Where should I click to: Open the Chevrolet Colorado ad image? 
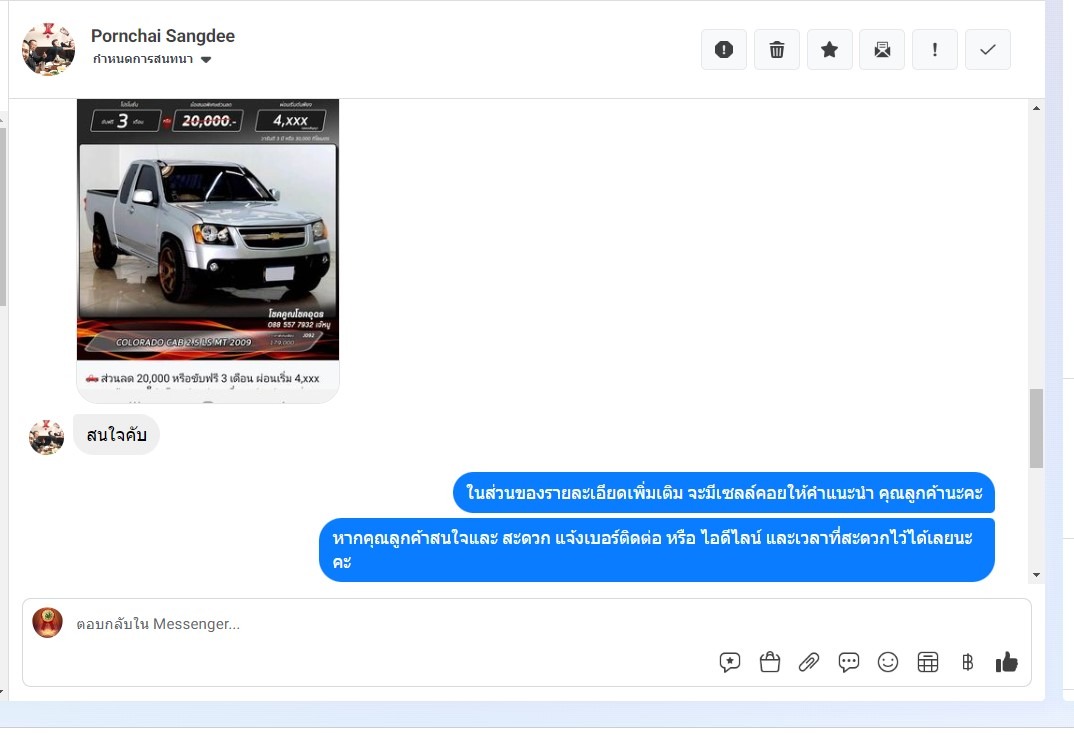(x=208, y=229)
